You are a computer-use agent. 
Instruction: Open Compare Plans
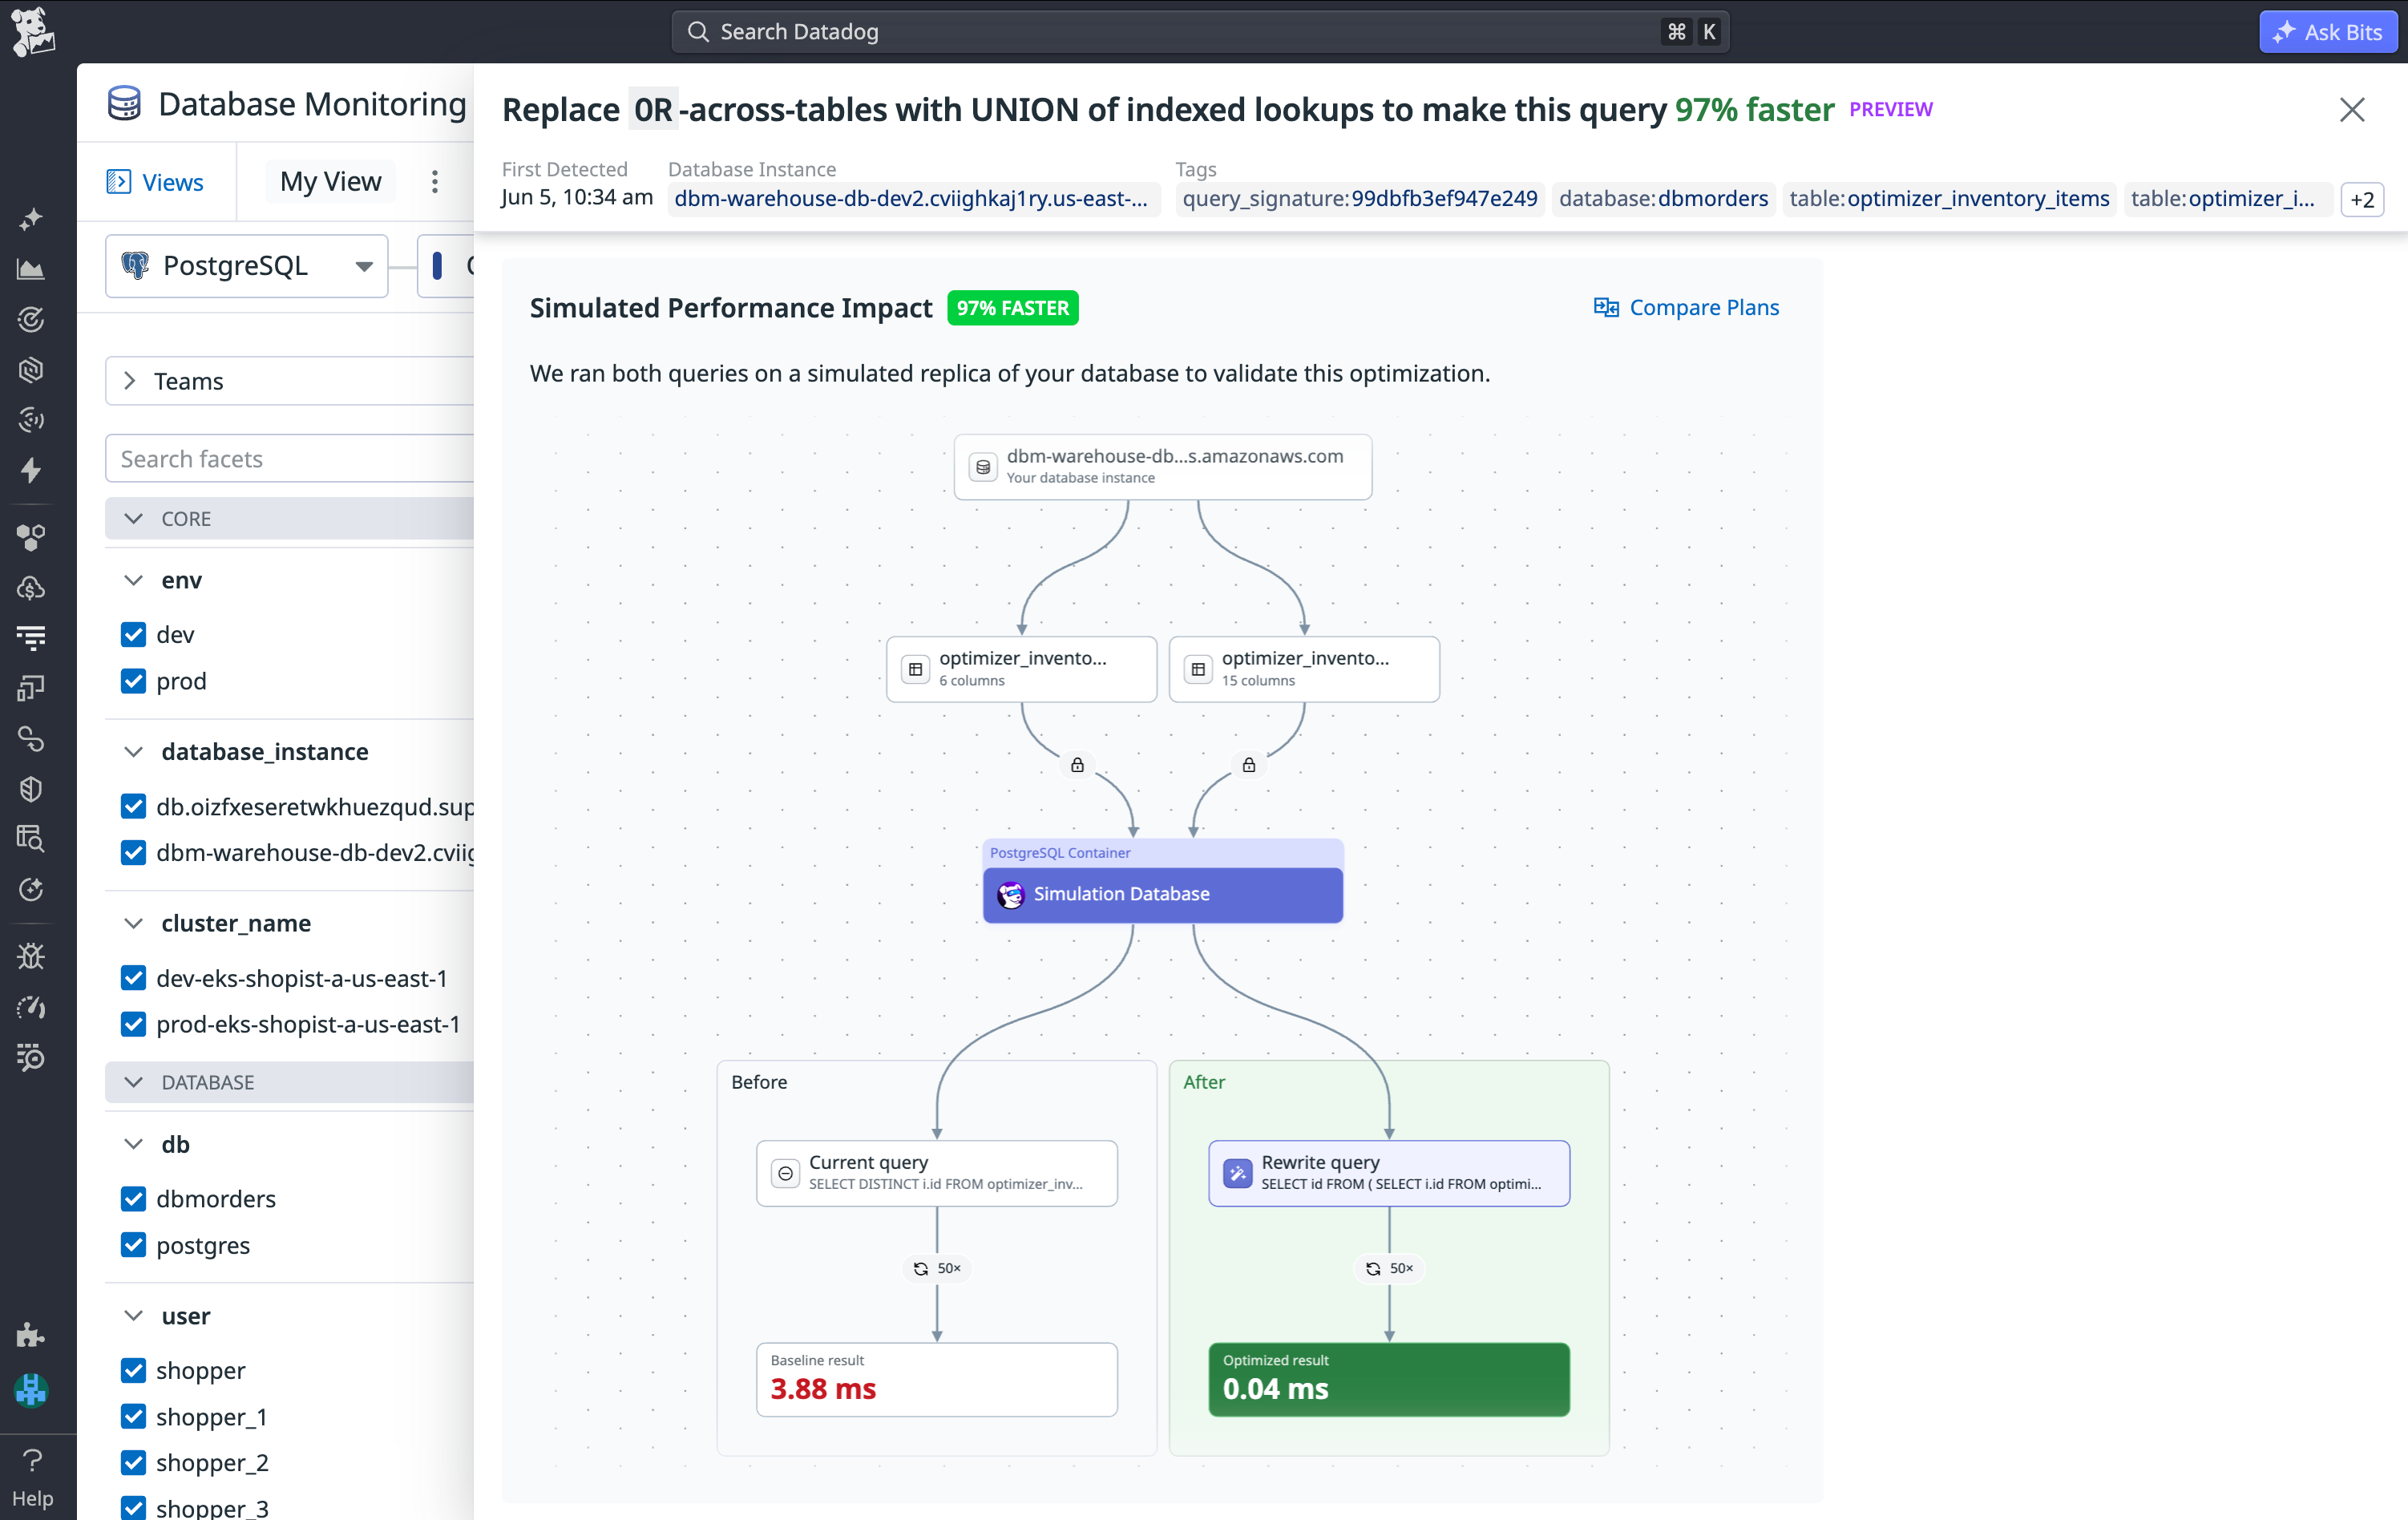point(1686,307)
